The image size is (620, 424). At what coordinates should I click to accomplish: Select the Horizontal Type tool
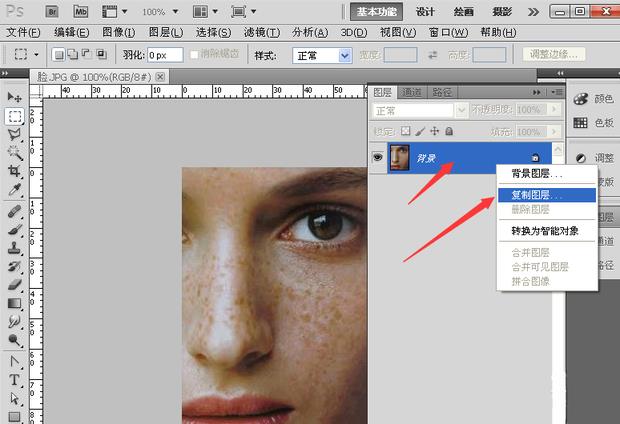point(15,380)
